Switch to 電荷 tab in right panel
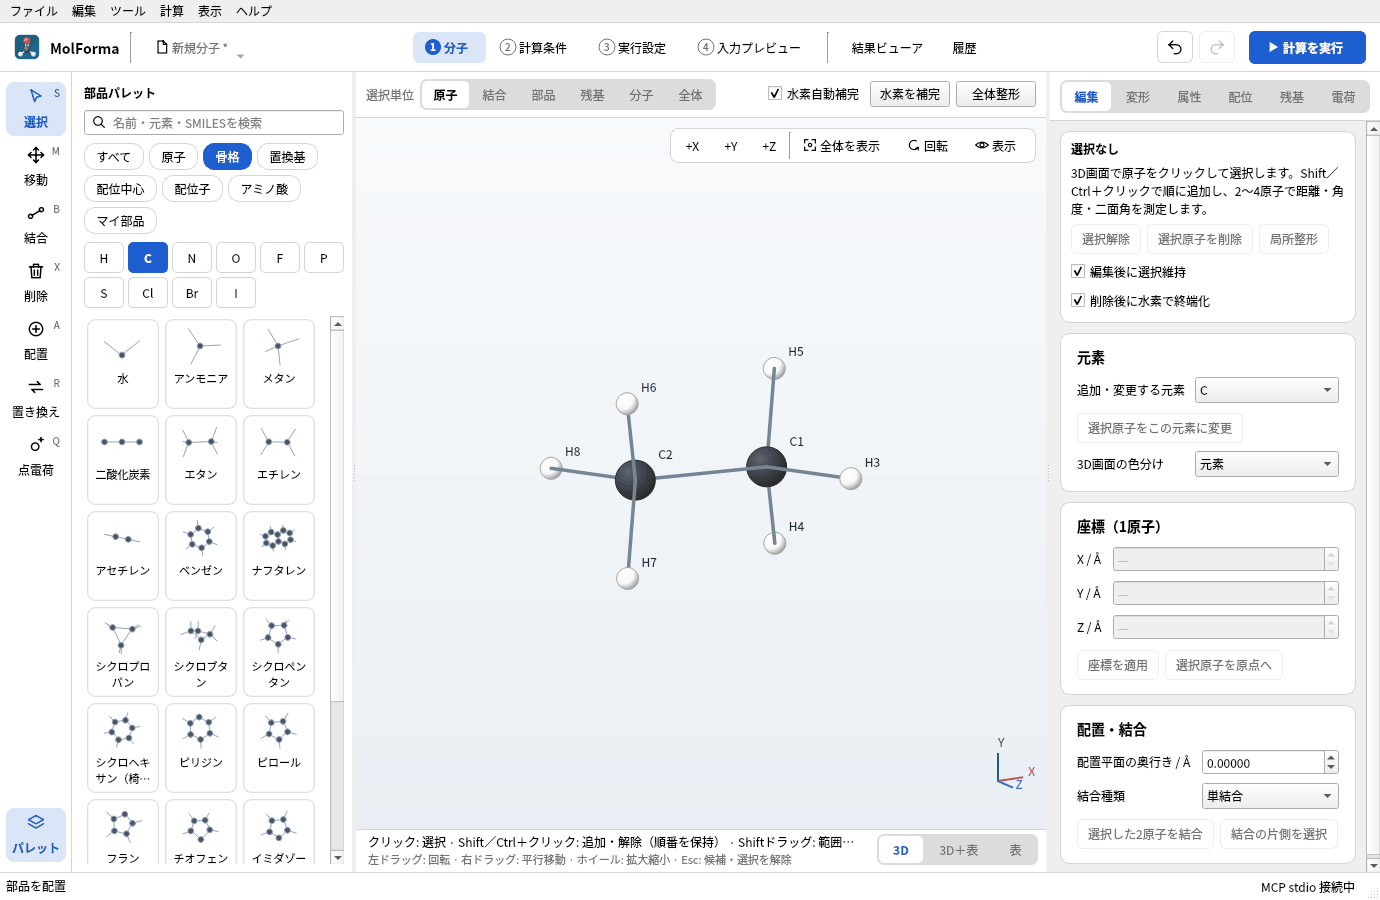 click(x=1343, y=97)
